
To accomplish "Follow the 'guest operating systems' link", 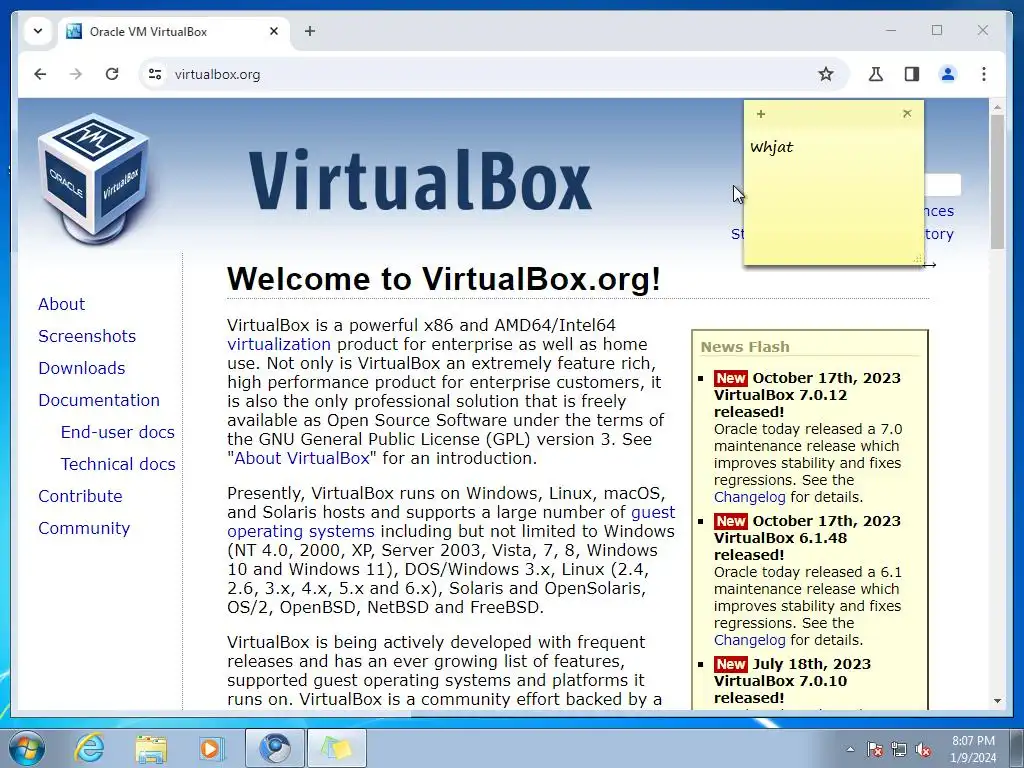I will 451,522.
